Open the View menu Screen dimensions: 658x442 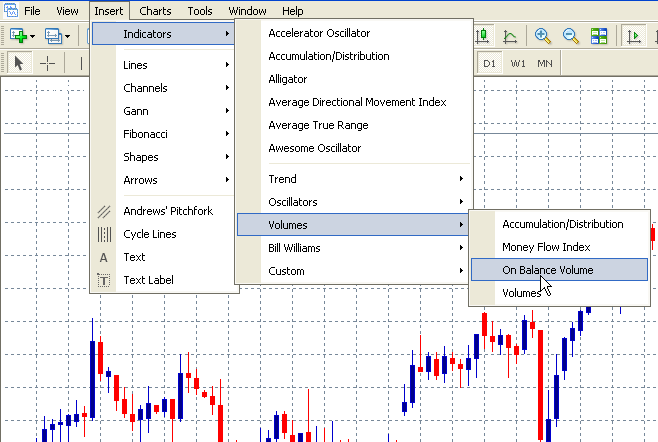click(x=67, y=10)
